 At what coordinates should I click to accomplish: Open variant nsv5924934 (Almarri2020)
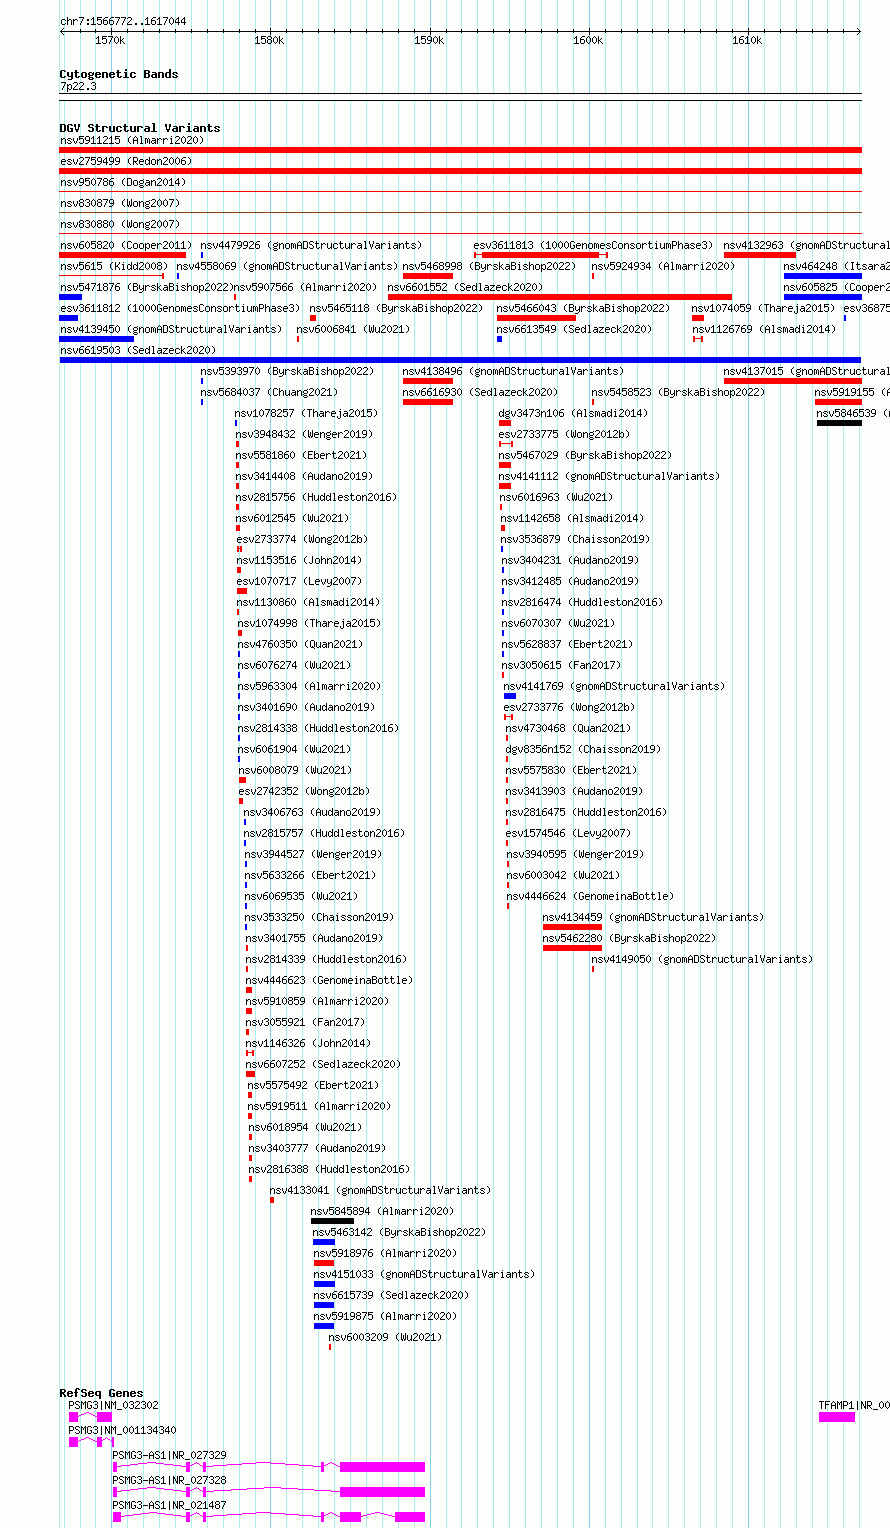[663, 266]
